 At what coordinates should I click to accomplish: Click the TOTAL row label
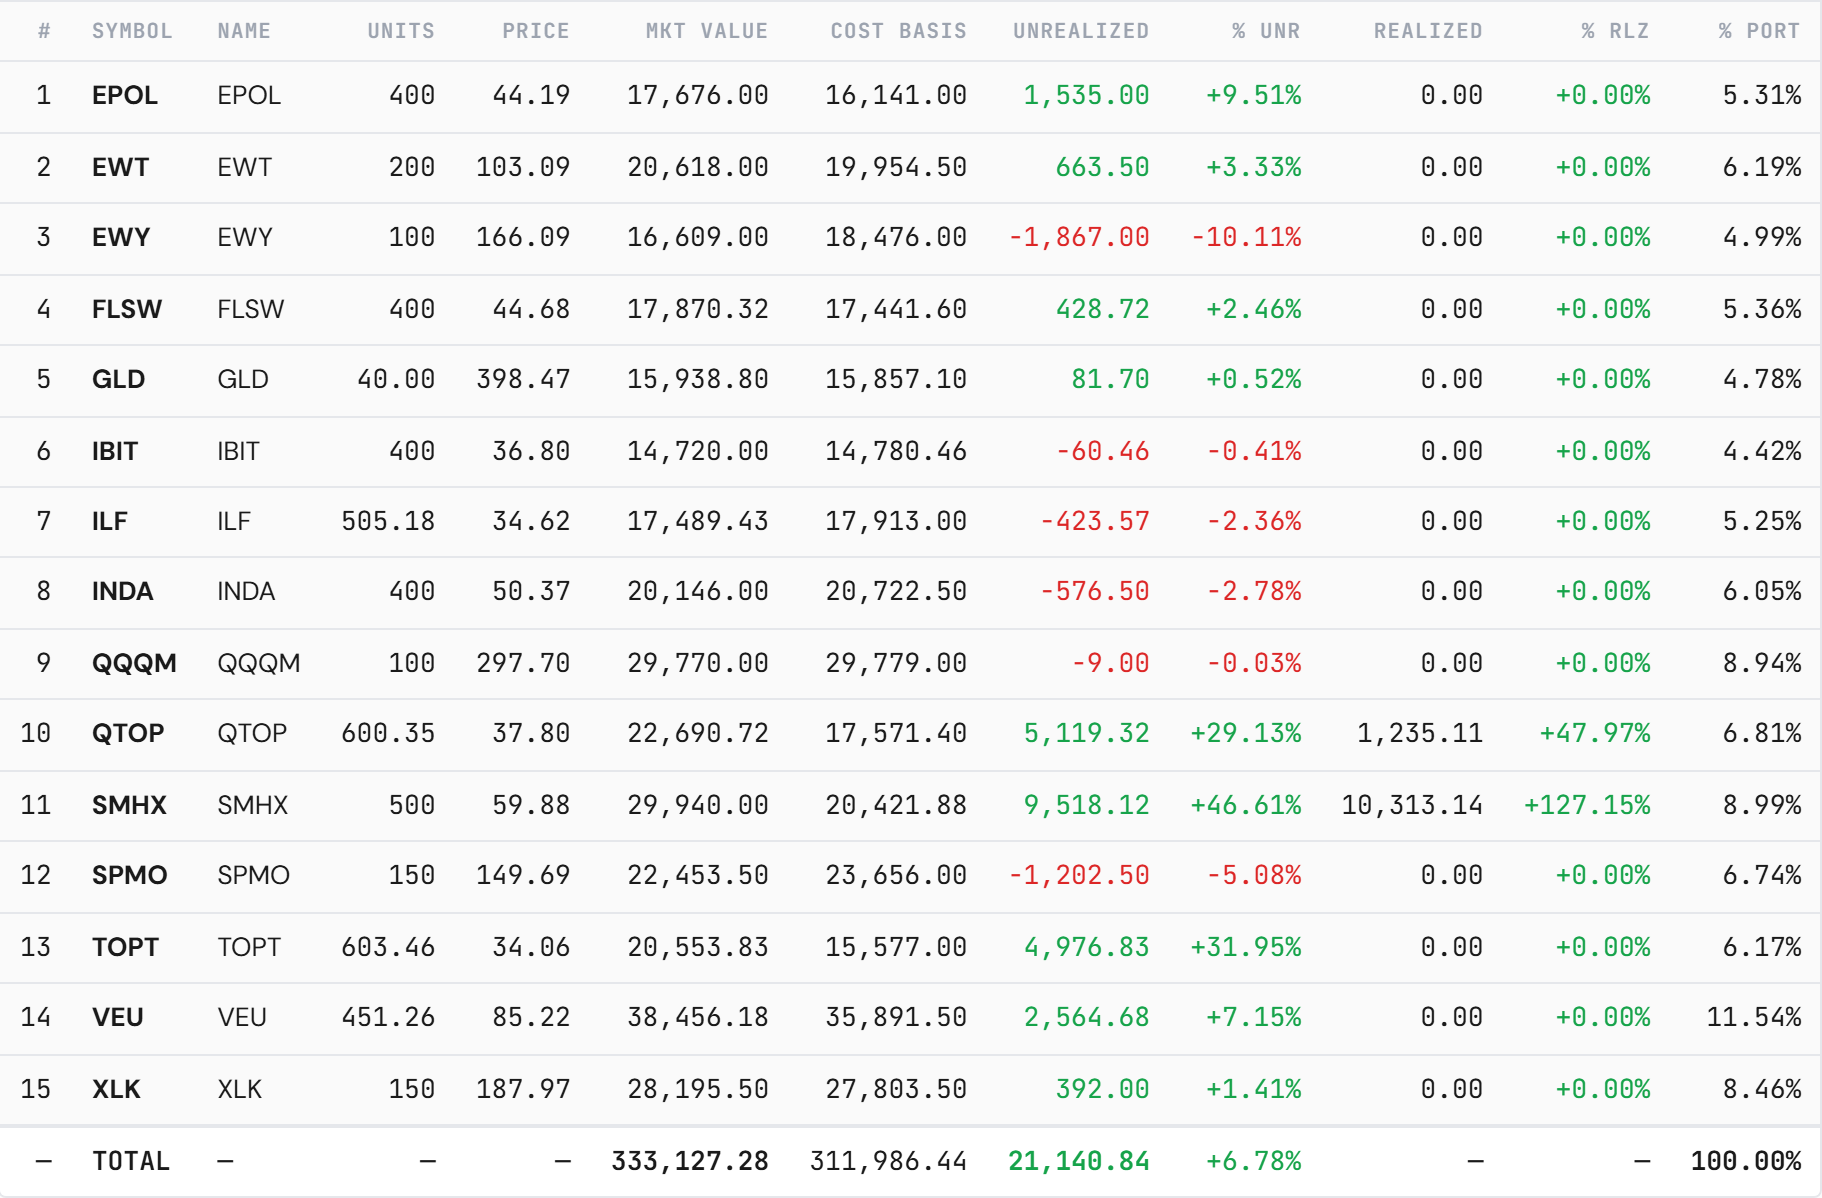coord(131,1161)
